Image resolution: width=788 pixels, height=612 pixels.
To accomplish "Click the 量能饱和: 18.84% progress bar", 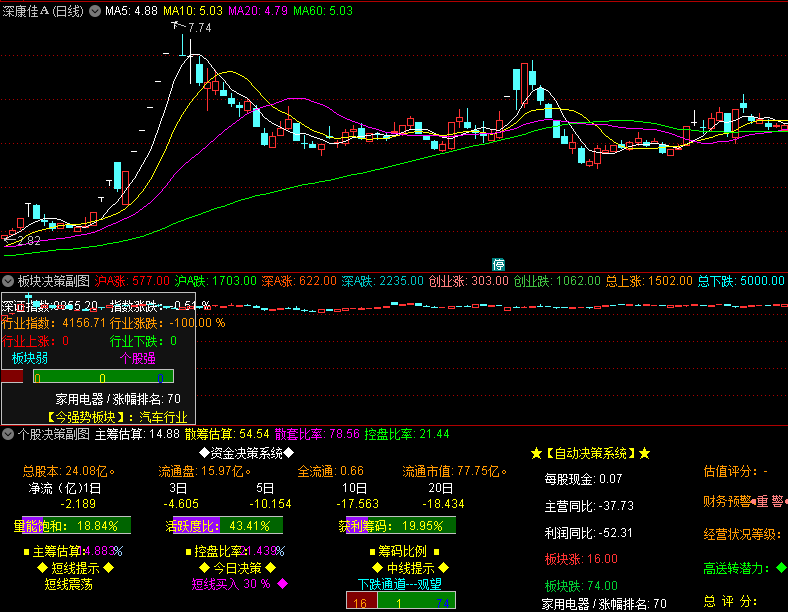I will point(72,526).
